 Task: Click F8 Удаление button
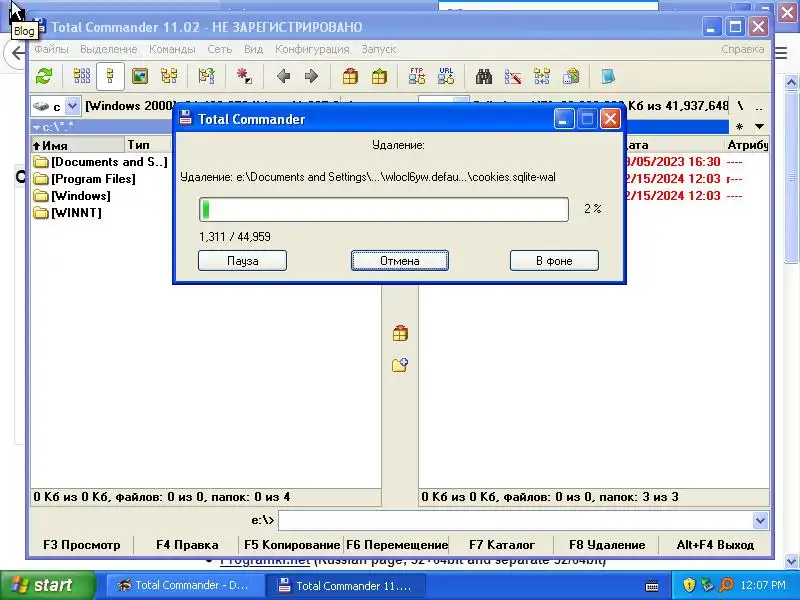tap(607, 545)
